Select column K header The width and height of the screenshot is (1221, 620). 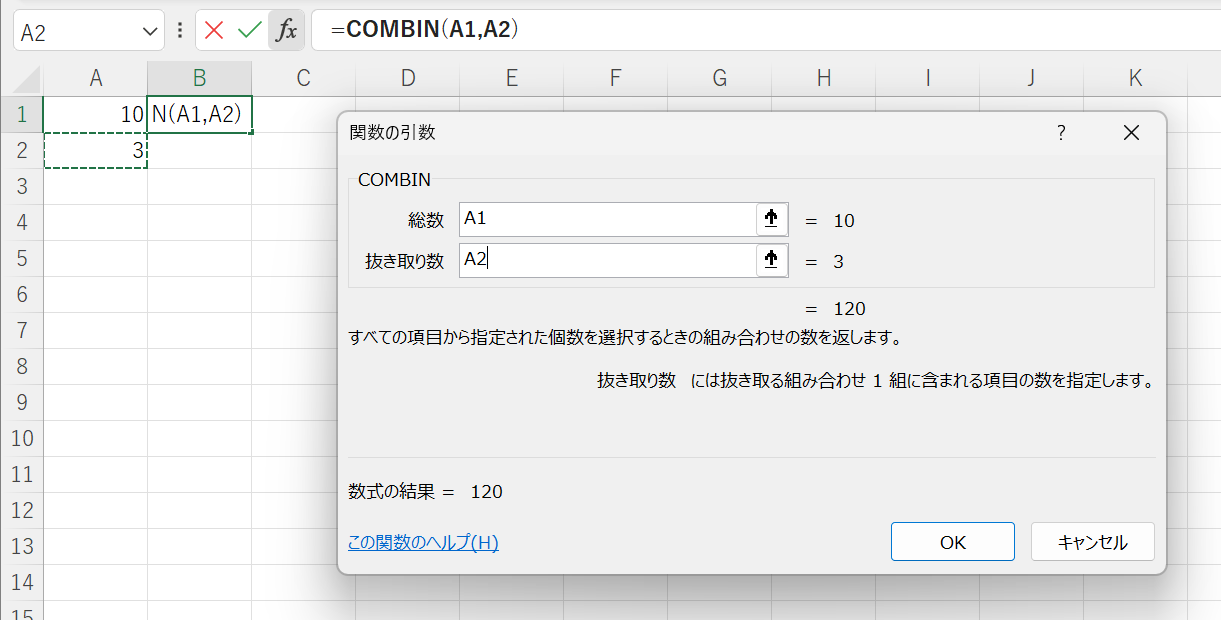point(1135,78)
